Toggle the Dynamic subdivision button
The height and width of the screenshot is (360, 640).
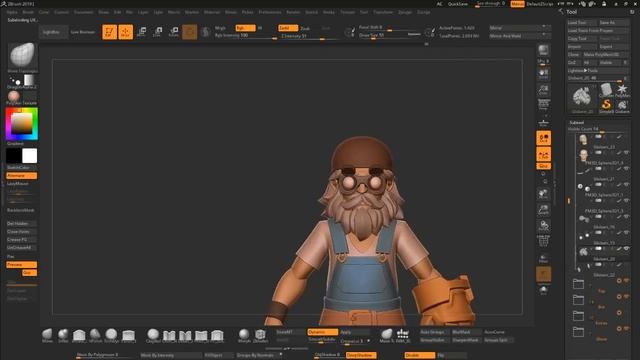[322, 332]
